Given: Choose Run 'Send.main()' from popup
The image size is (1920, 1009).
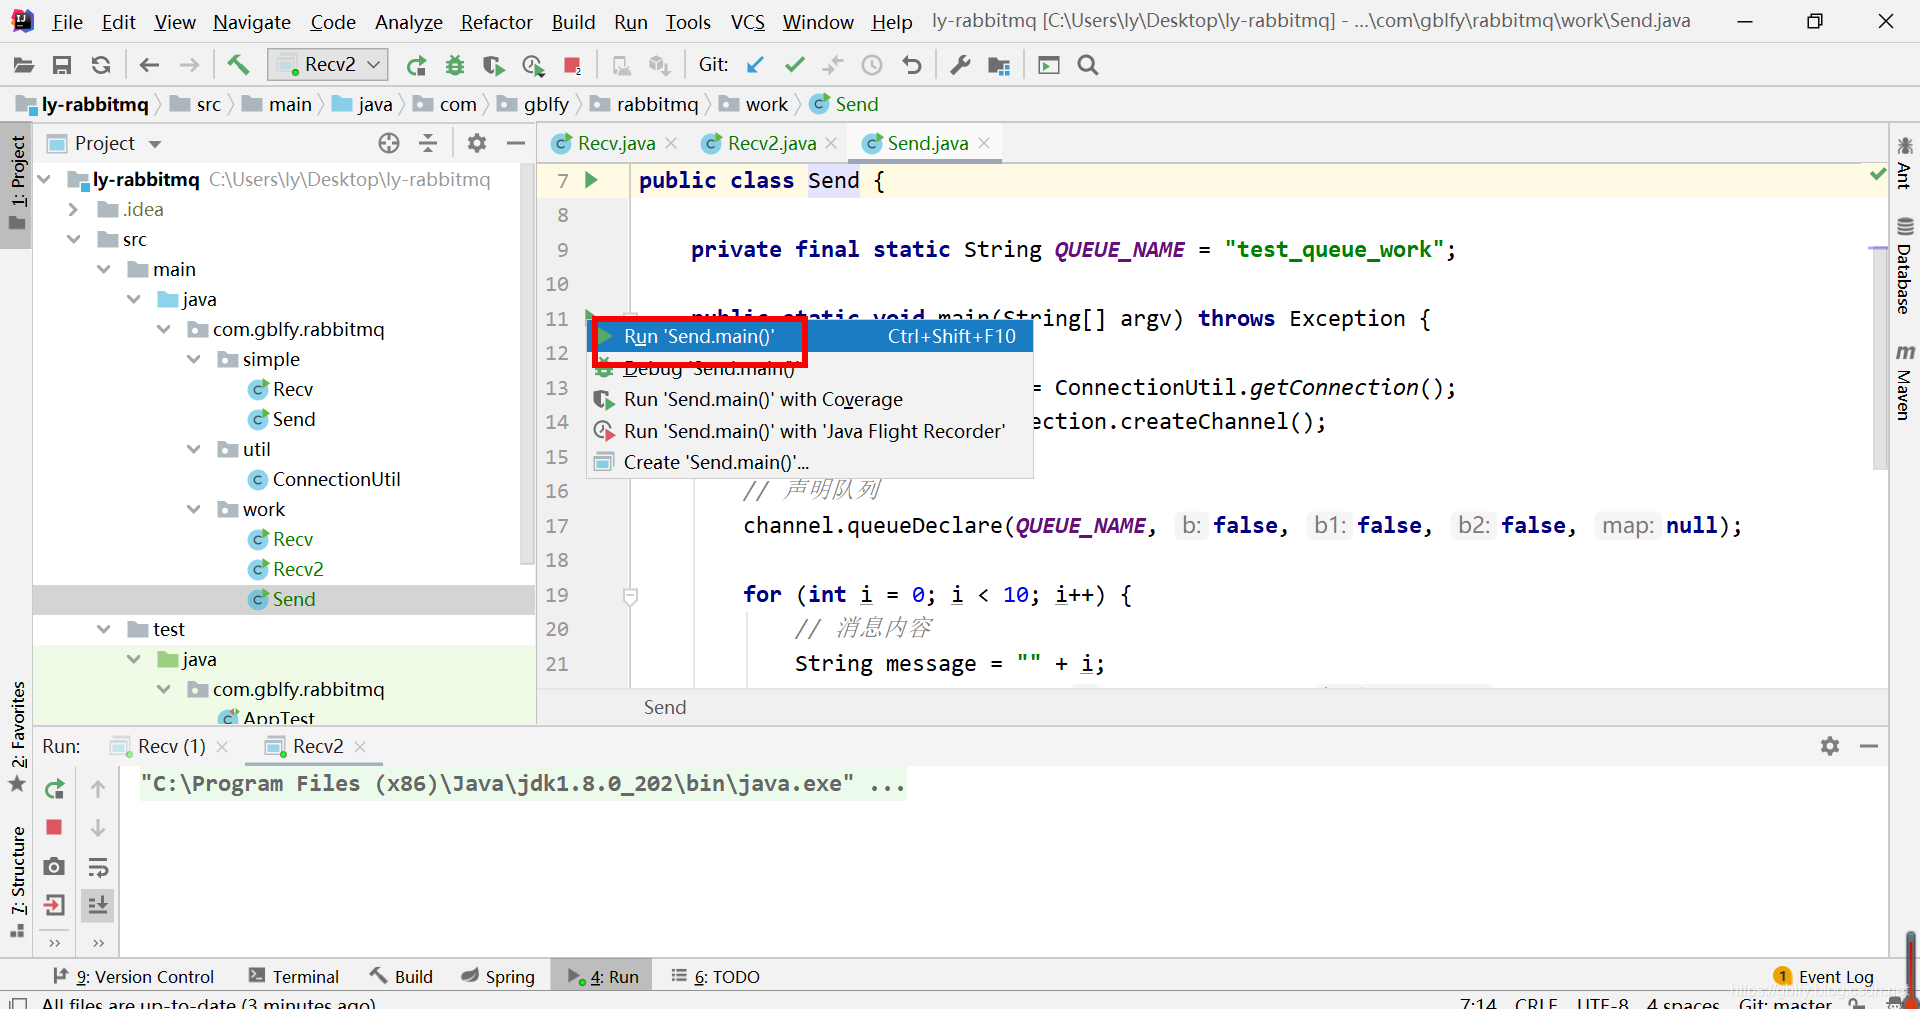Looking at the screenshot, I should pos(810,337).
